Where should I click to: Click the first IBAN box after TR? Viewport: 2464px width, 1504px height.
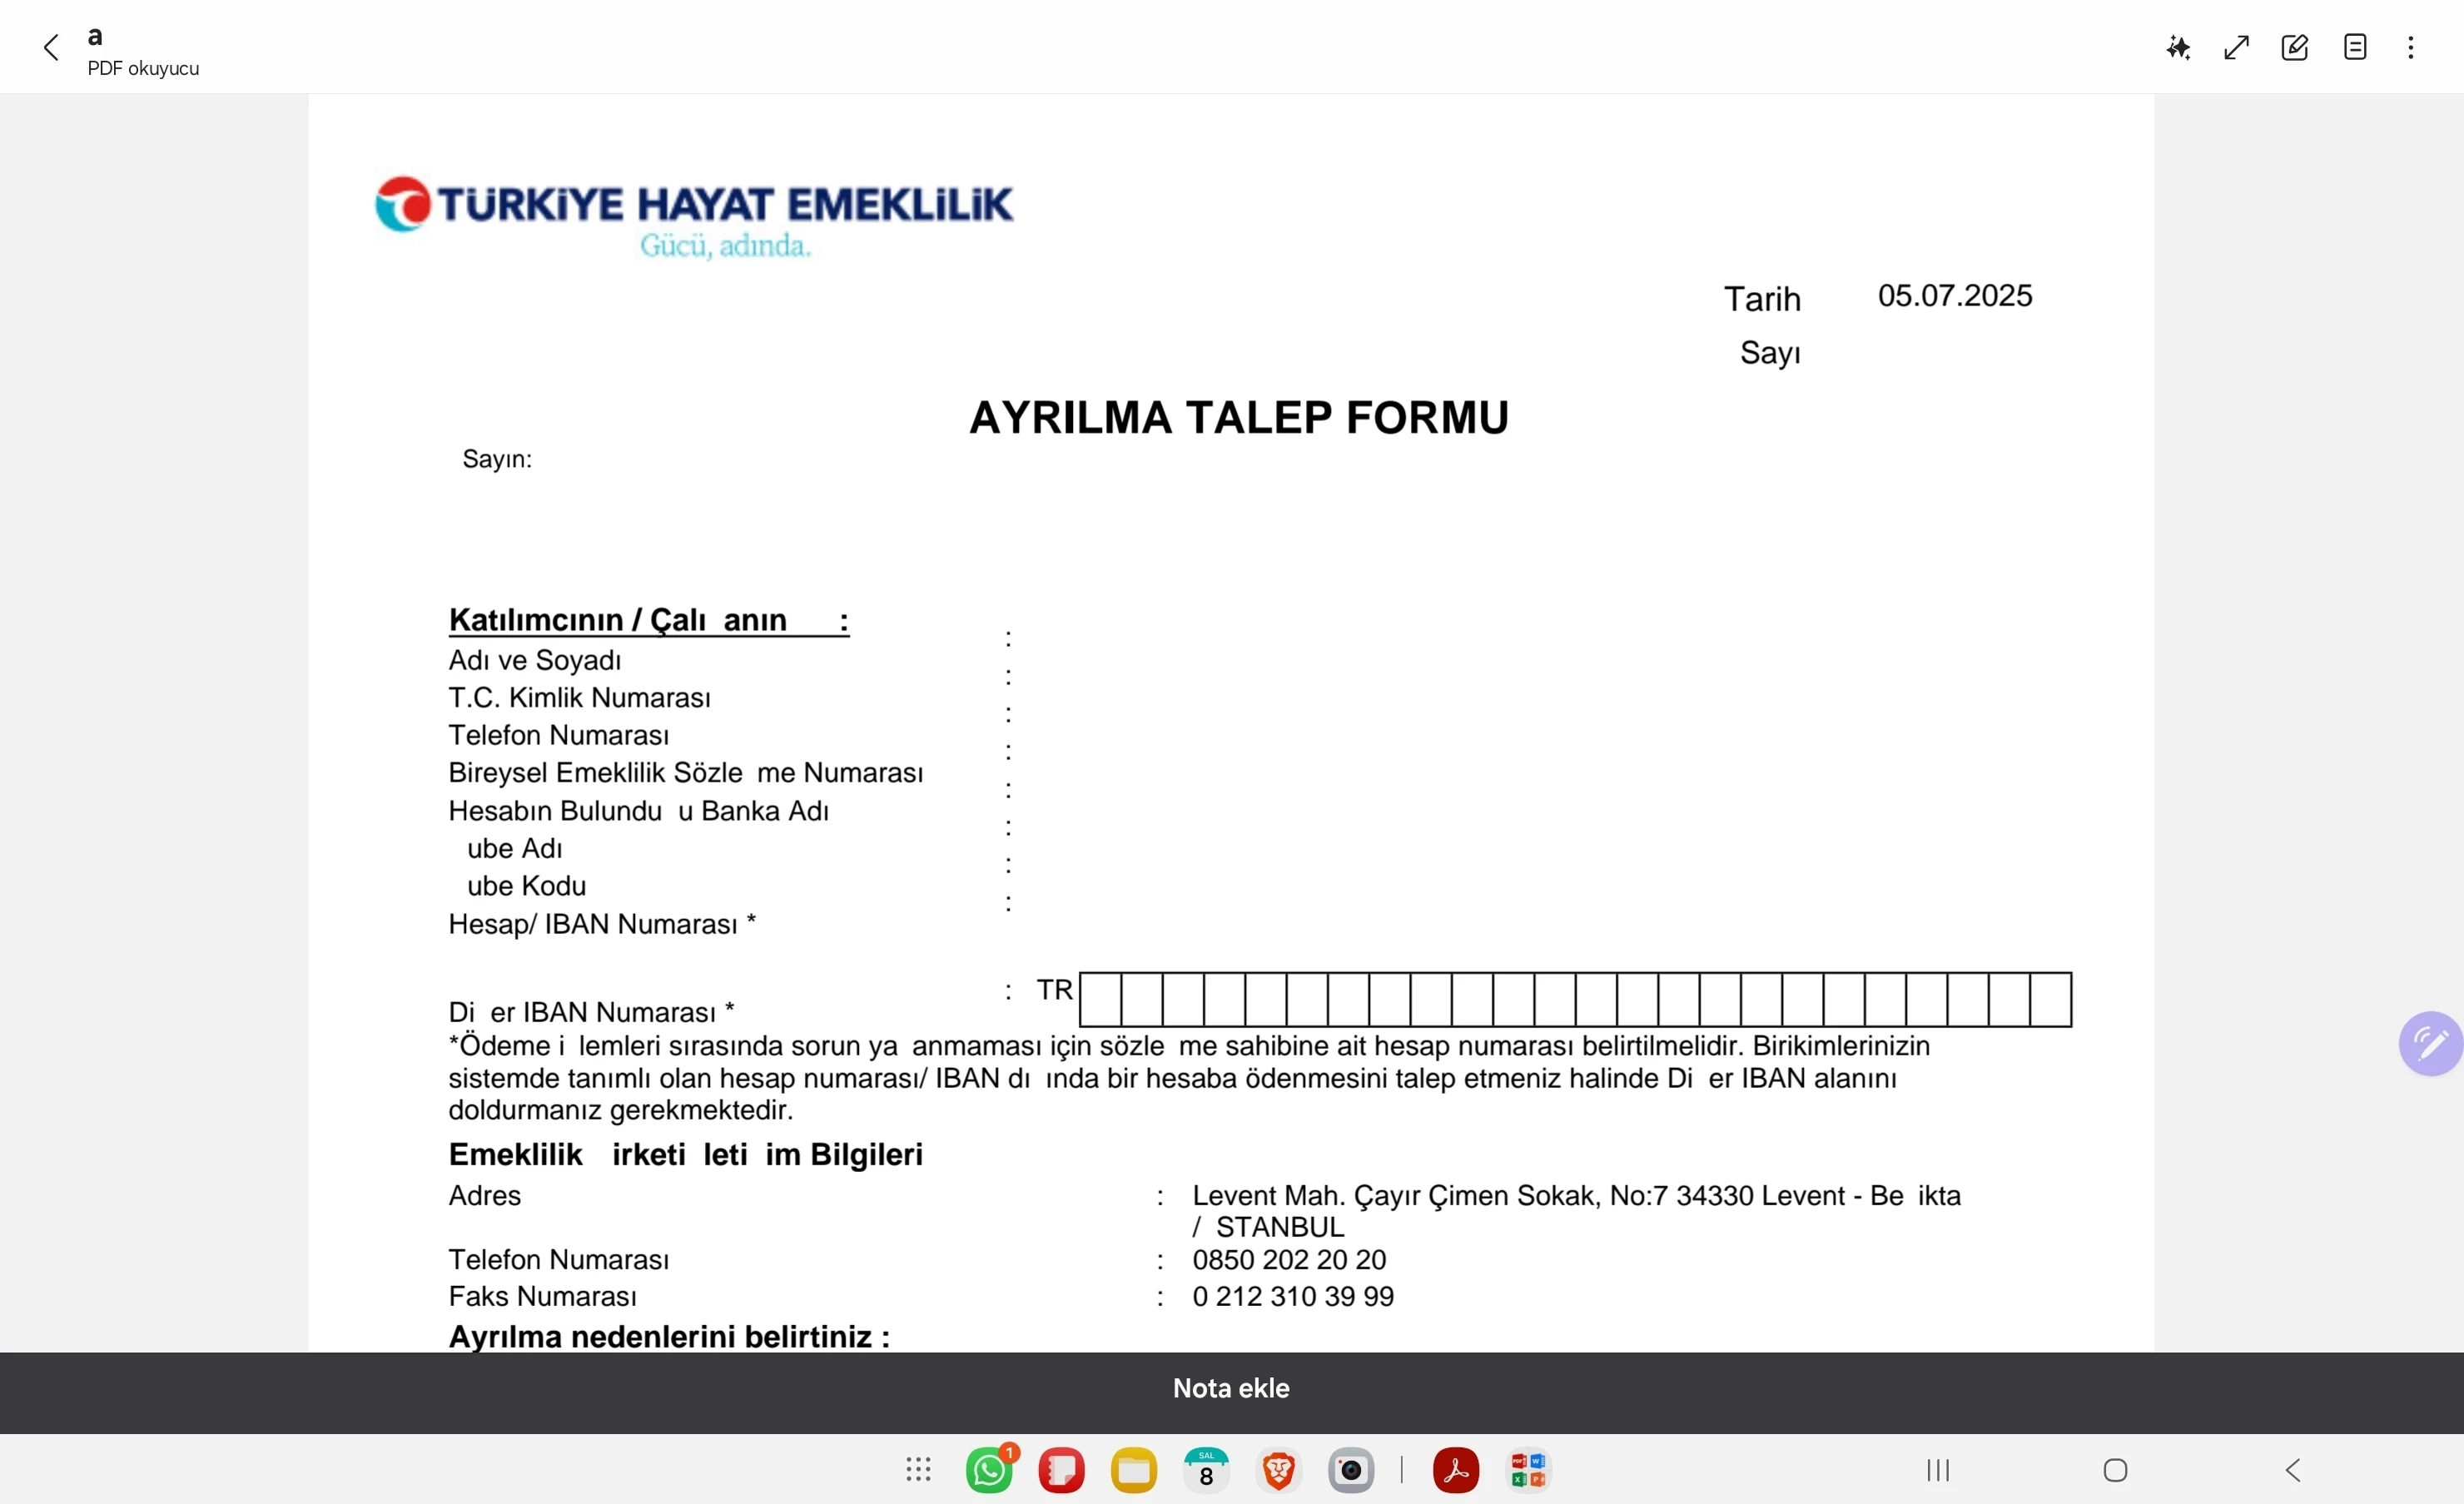(1100, 999)
